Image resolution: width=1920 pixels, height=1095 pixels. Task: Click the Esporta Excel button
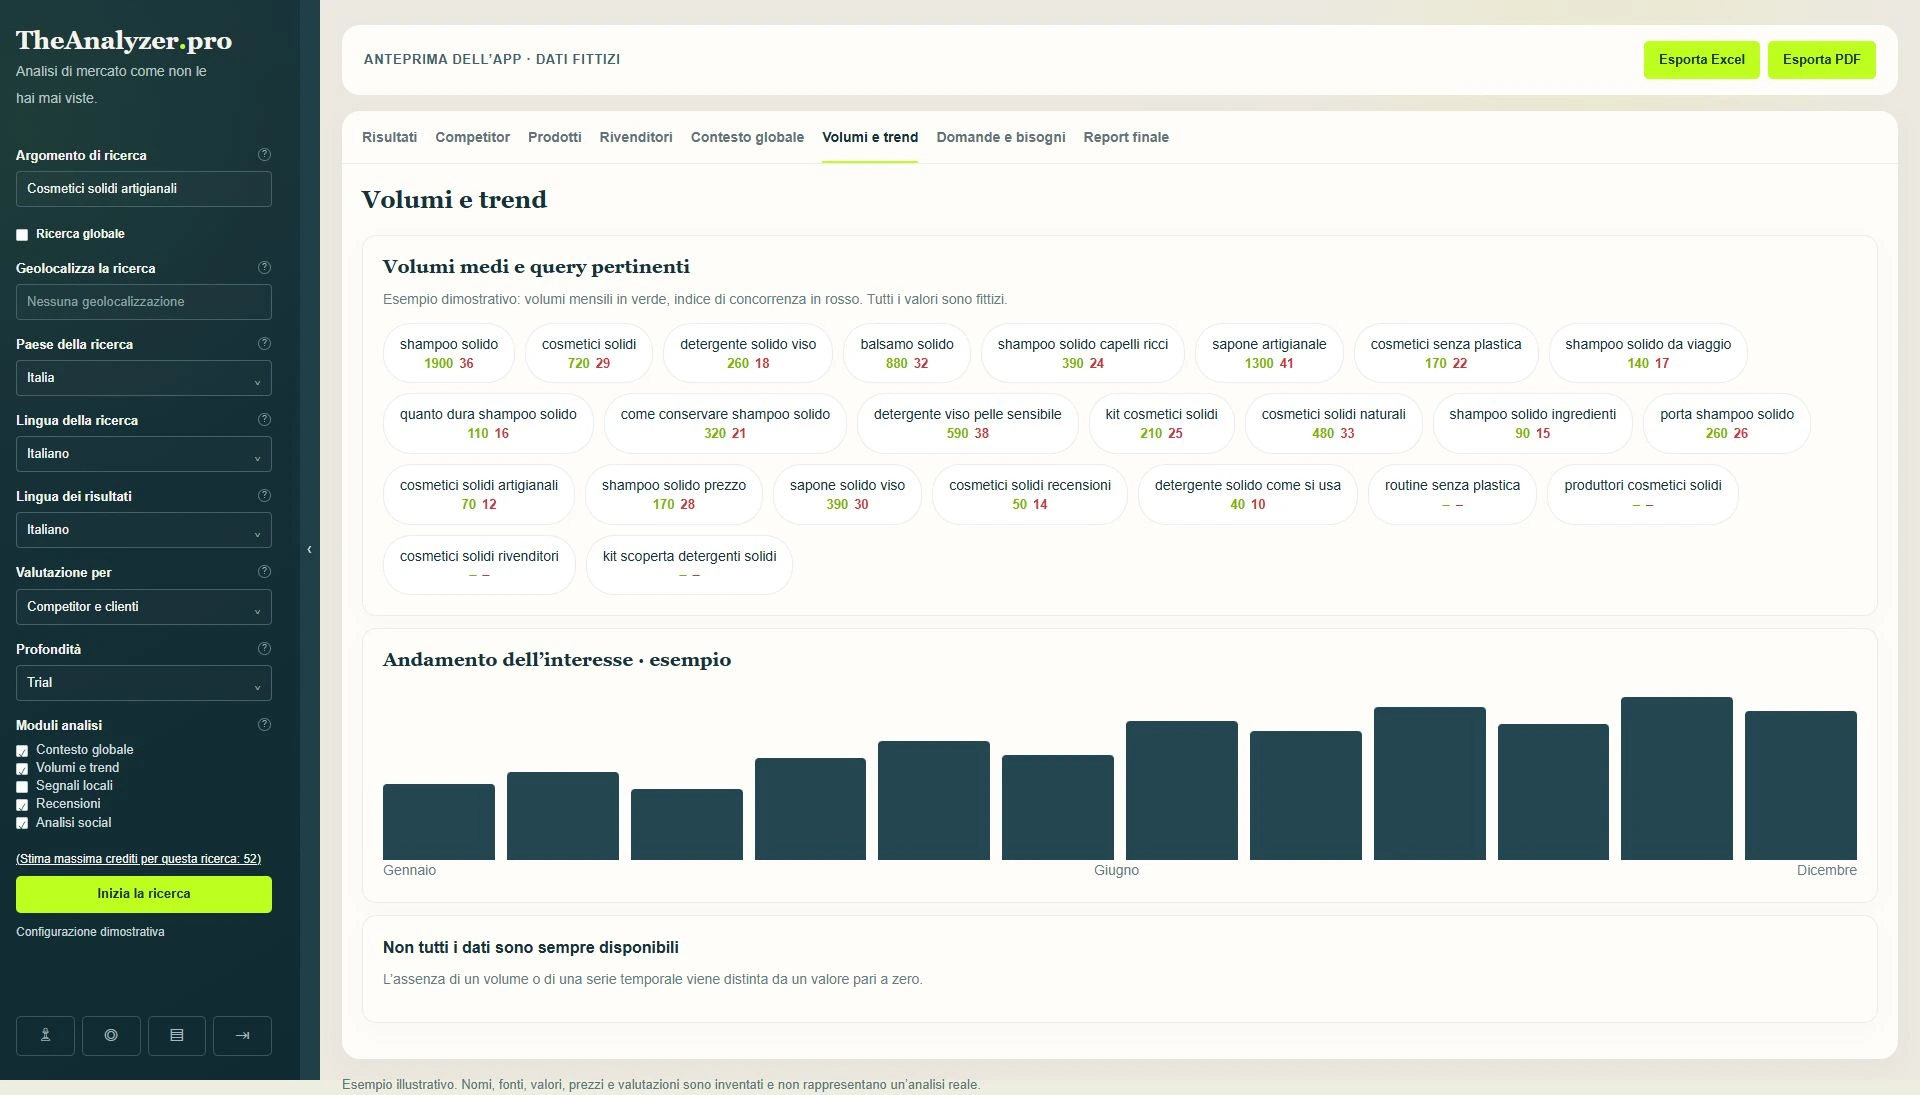click(x=1701, y=60)
